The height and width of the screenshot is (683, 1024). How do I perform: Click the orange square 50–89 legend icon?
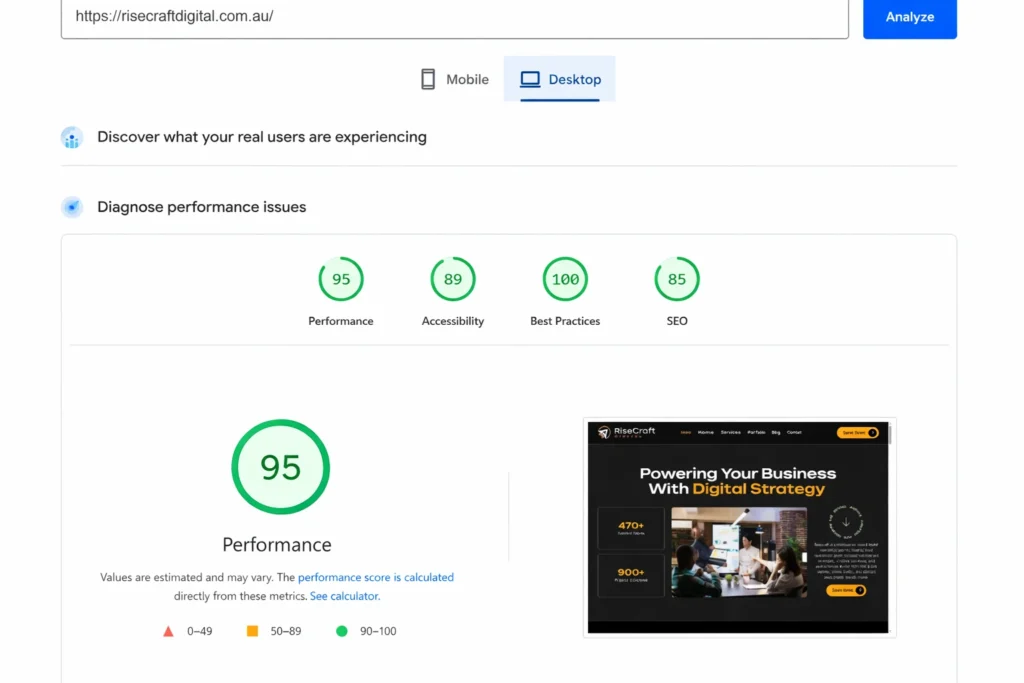tap(252, 631)
